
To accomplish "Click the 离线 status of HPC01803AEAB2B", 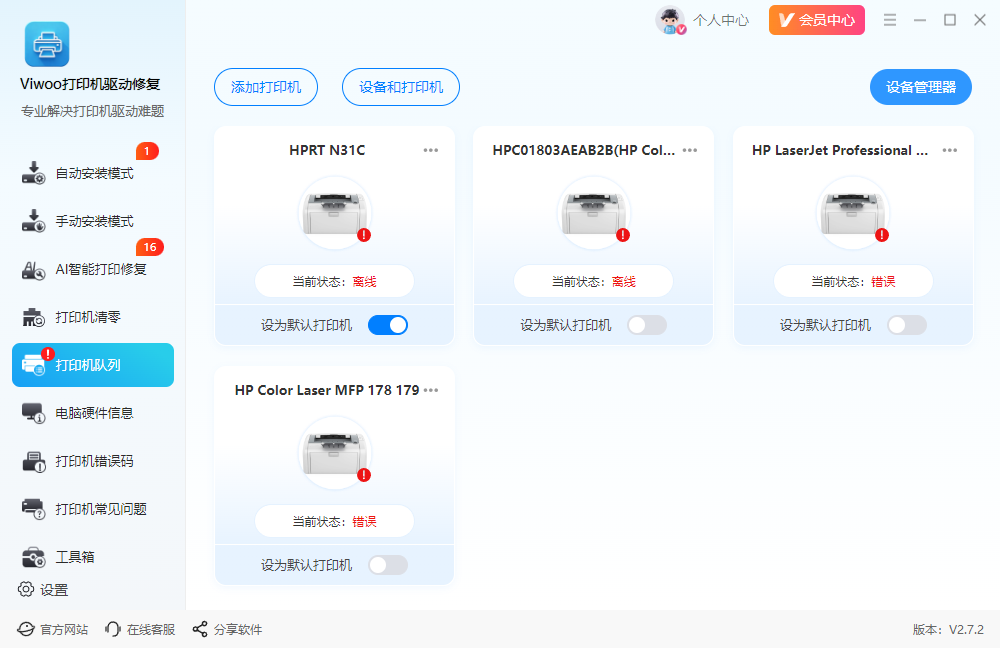I will pos(624,282).
